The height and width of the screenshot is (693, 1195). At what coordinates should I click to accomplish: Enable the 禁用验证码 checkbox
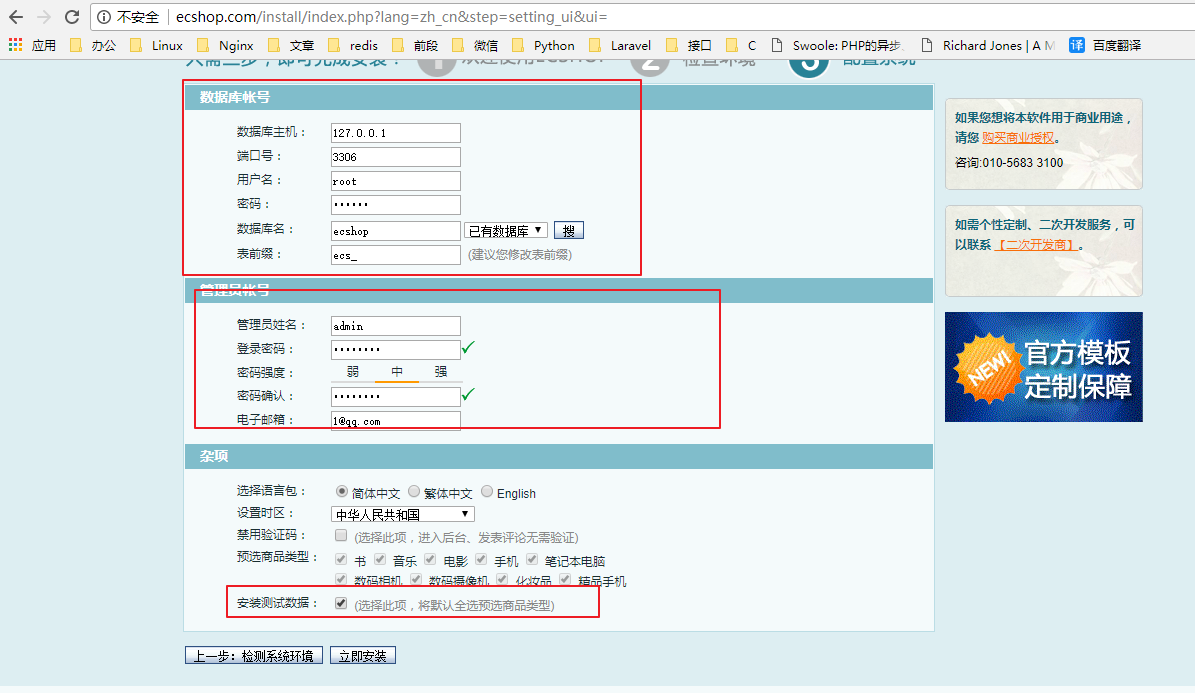pyautogui.click(x=341, y=535)
